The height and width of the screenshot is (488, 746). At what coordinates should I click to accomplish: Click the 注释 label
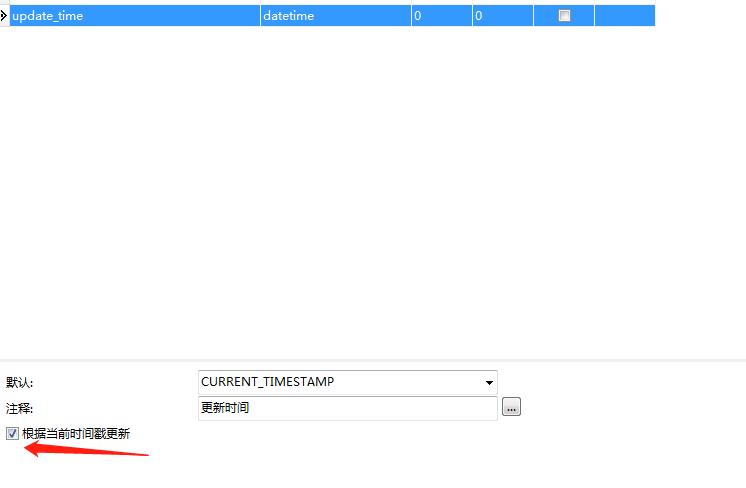[20, 408]
